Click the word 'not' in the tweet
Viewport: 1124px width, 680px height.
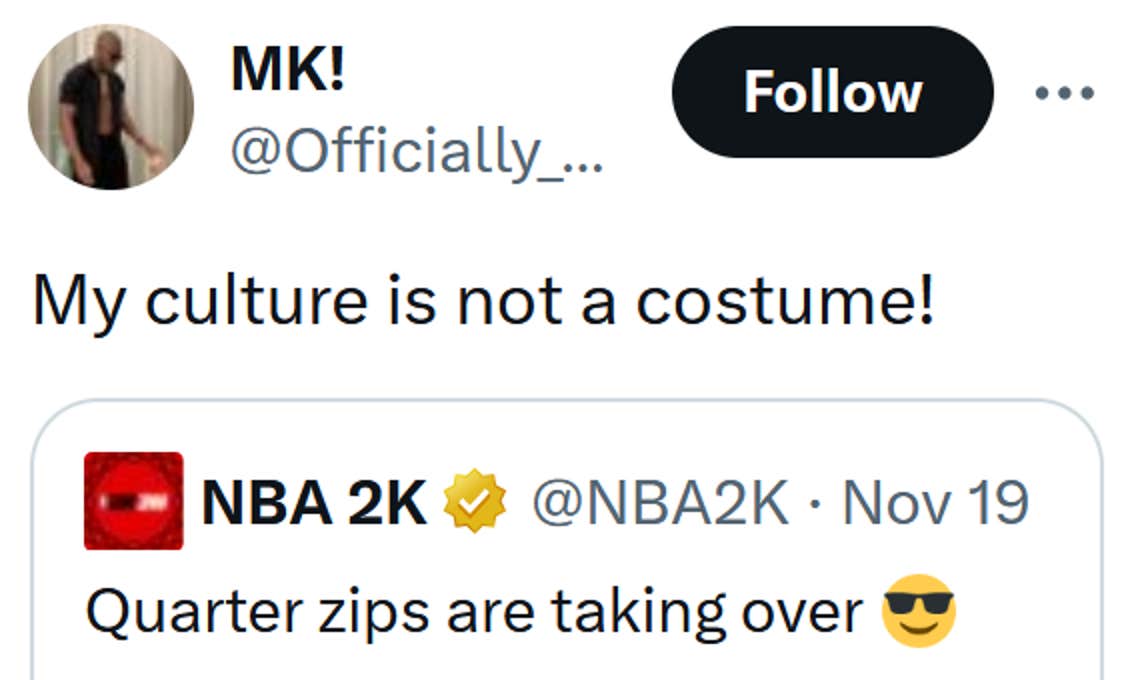click(512, 300)
